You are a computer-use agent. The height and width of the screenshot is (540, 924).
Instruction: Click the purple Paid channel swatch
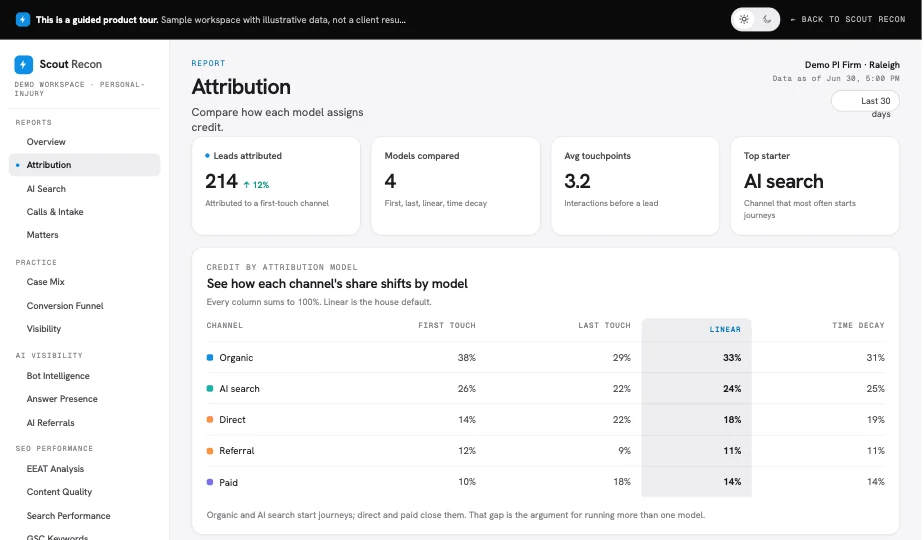click(x=210, y=482)
